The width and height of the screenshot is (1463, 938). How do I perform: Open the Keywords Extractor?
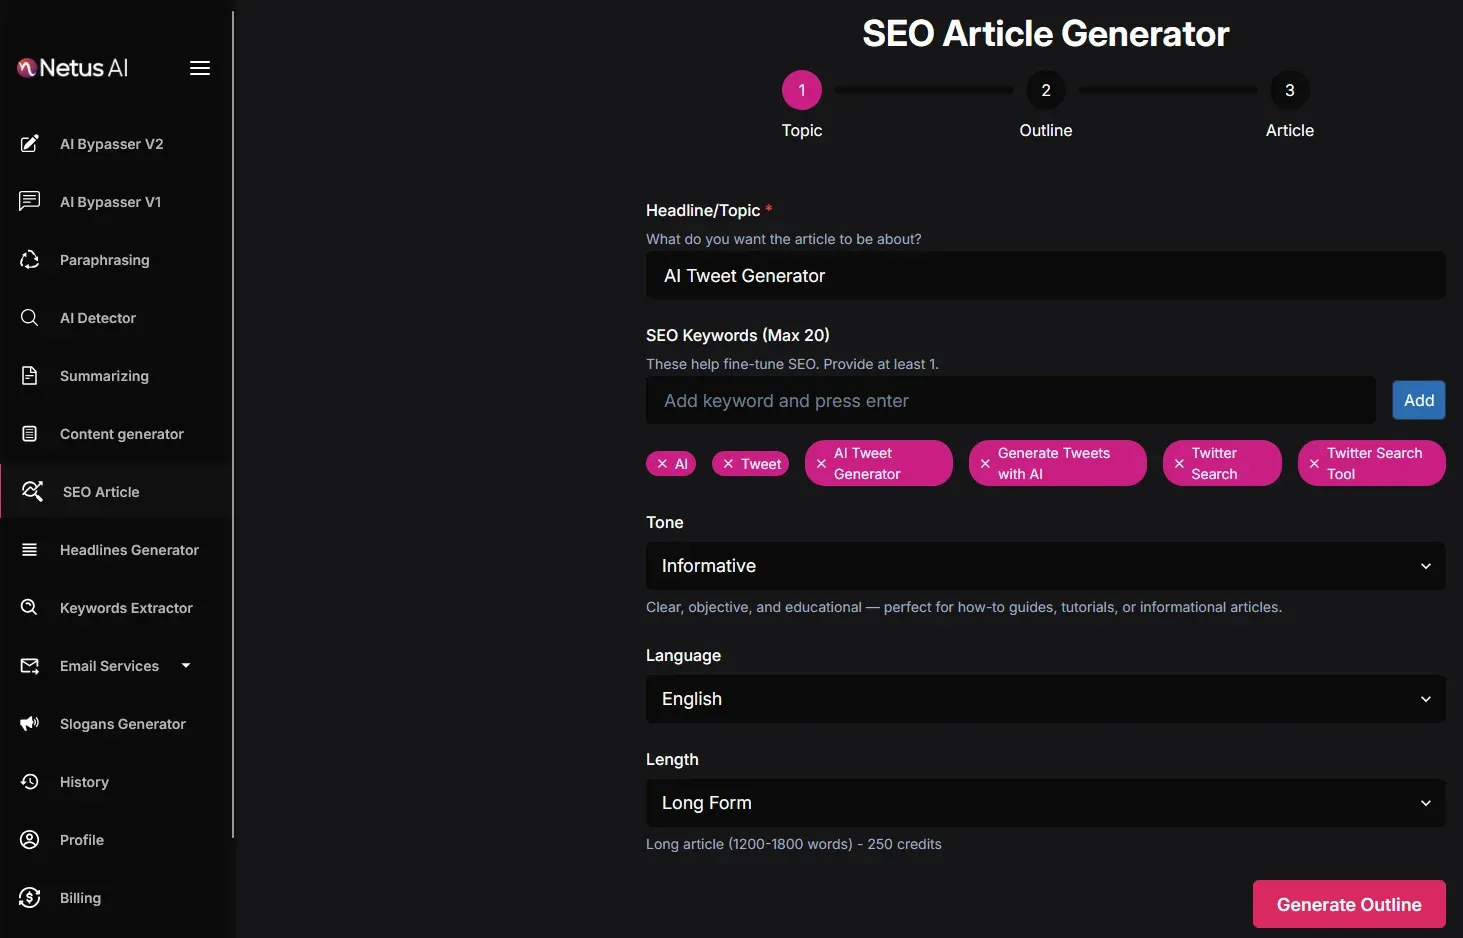pyautogui.click(x=126, y=608)
